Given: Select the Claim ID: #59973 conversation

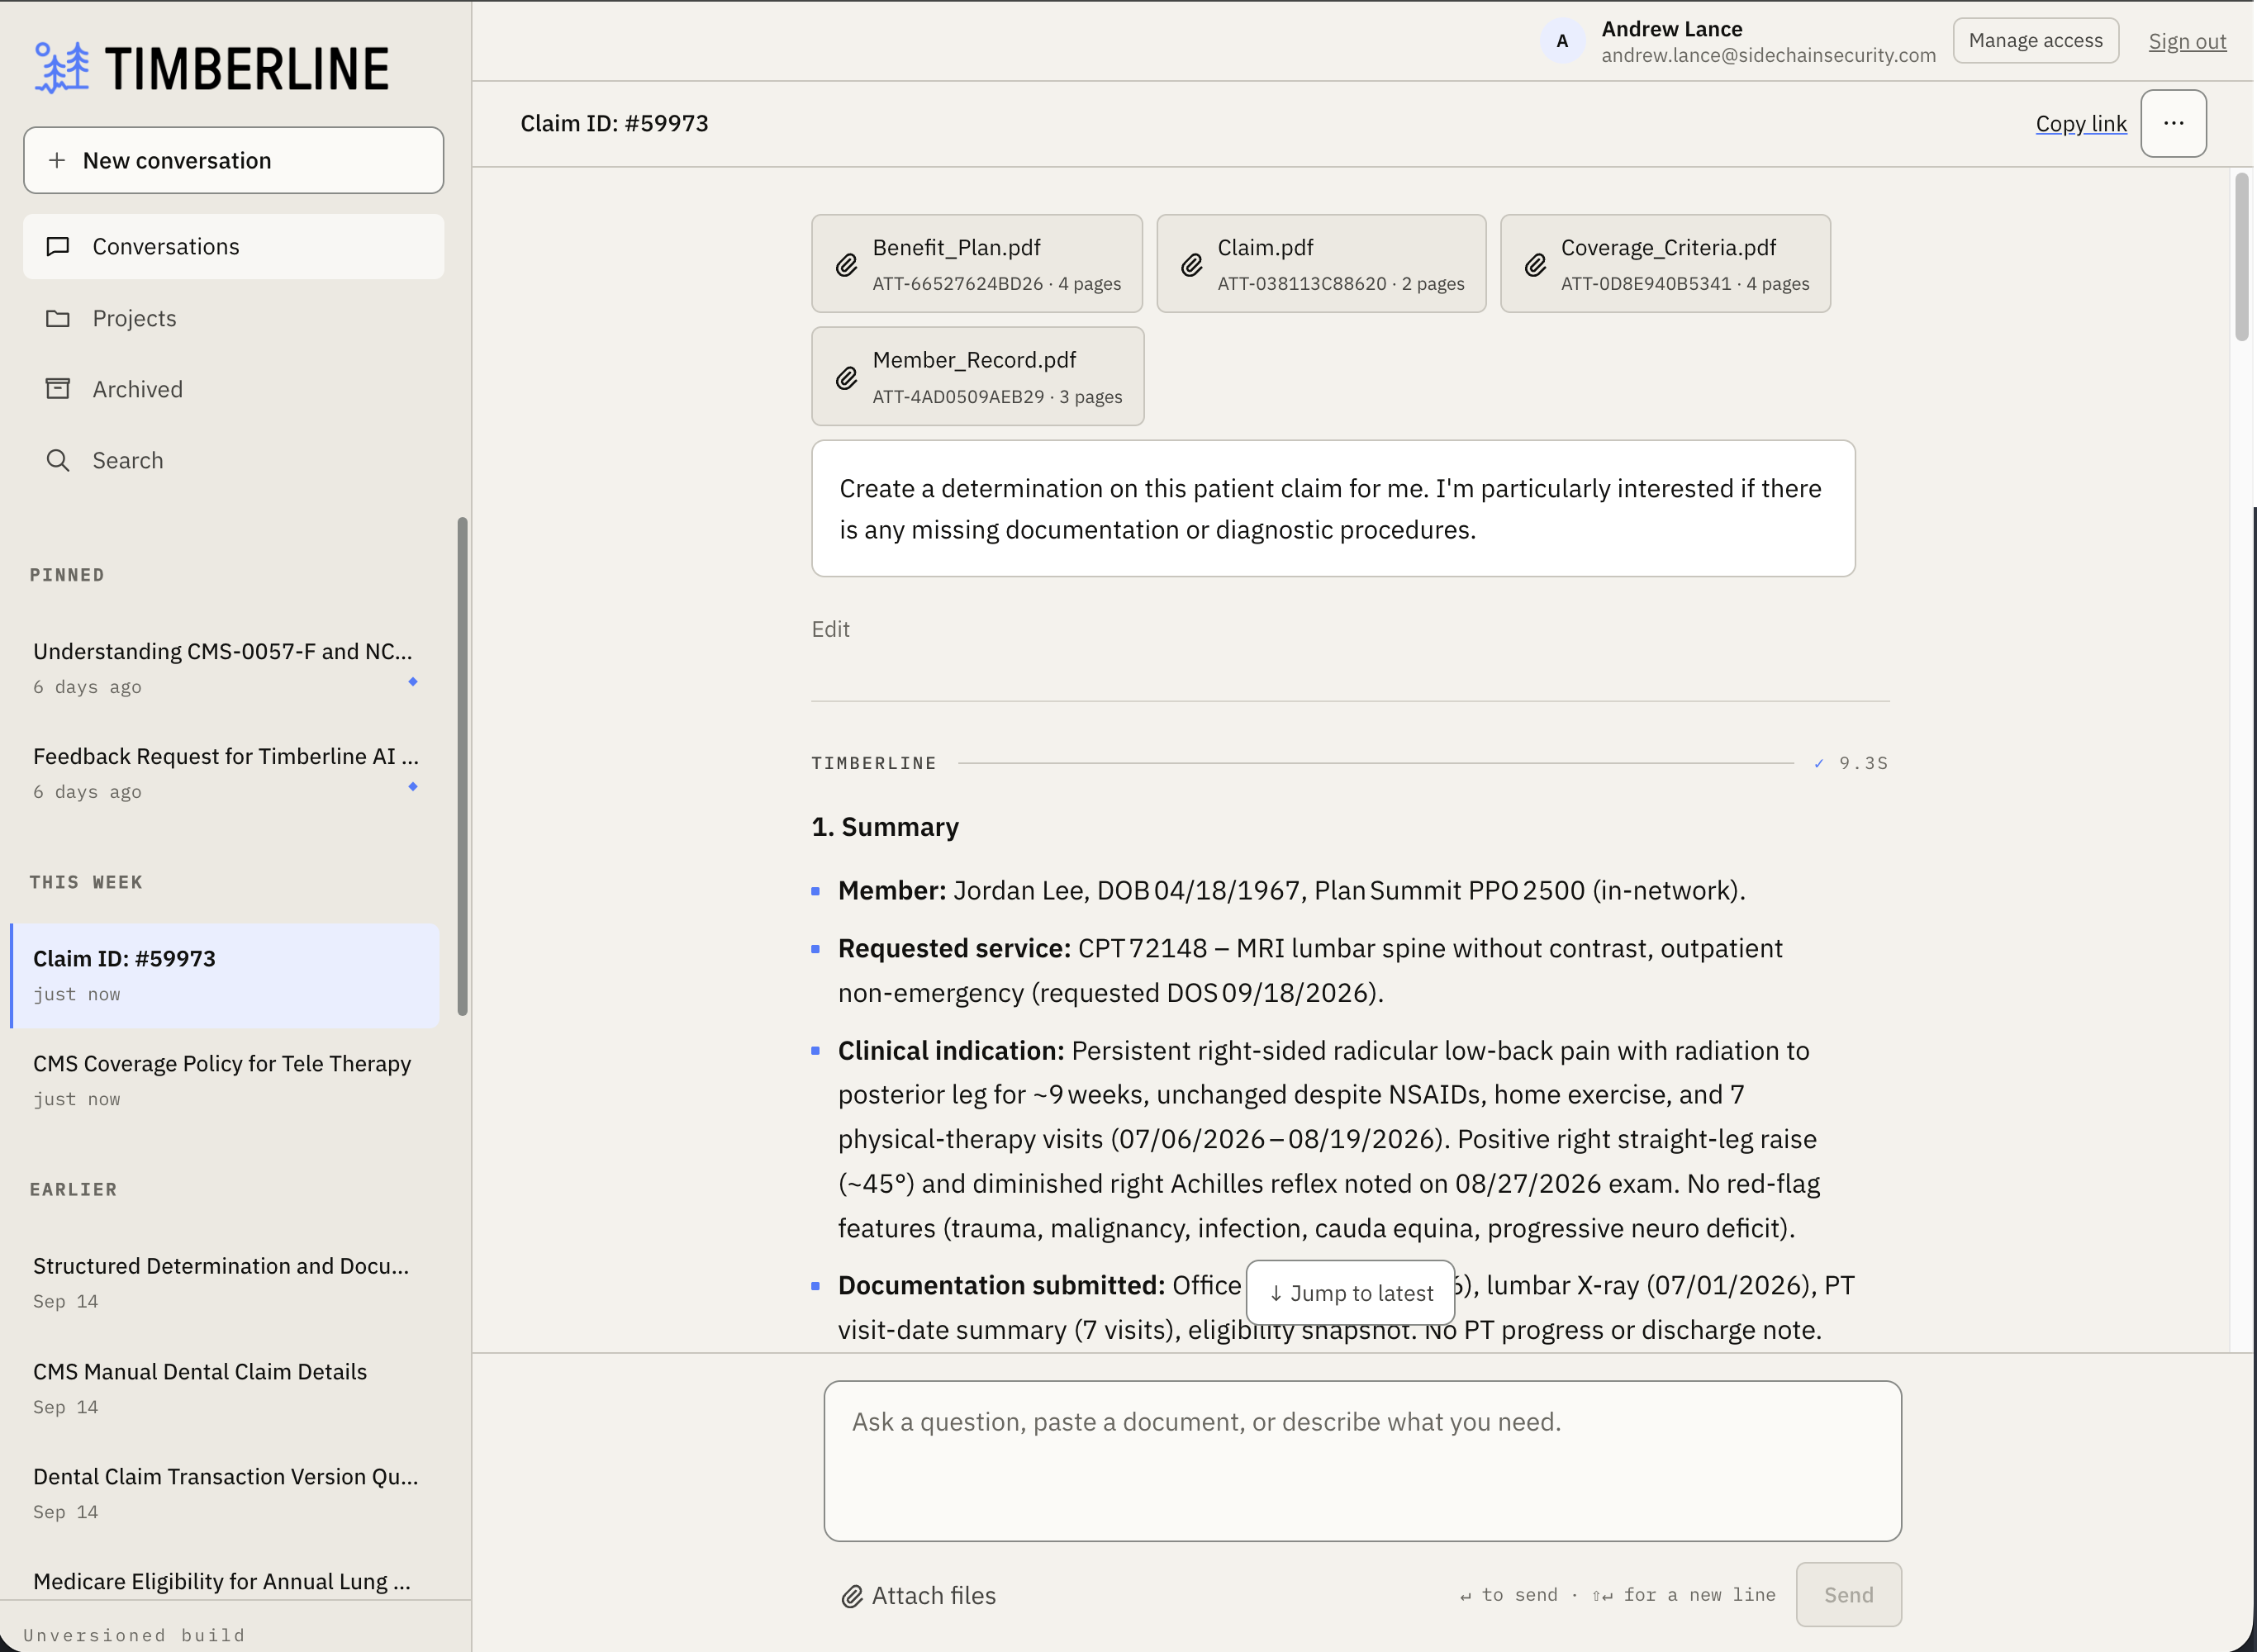Looking at the screenshot, I should pos(225,976).
